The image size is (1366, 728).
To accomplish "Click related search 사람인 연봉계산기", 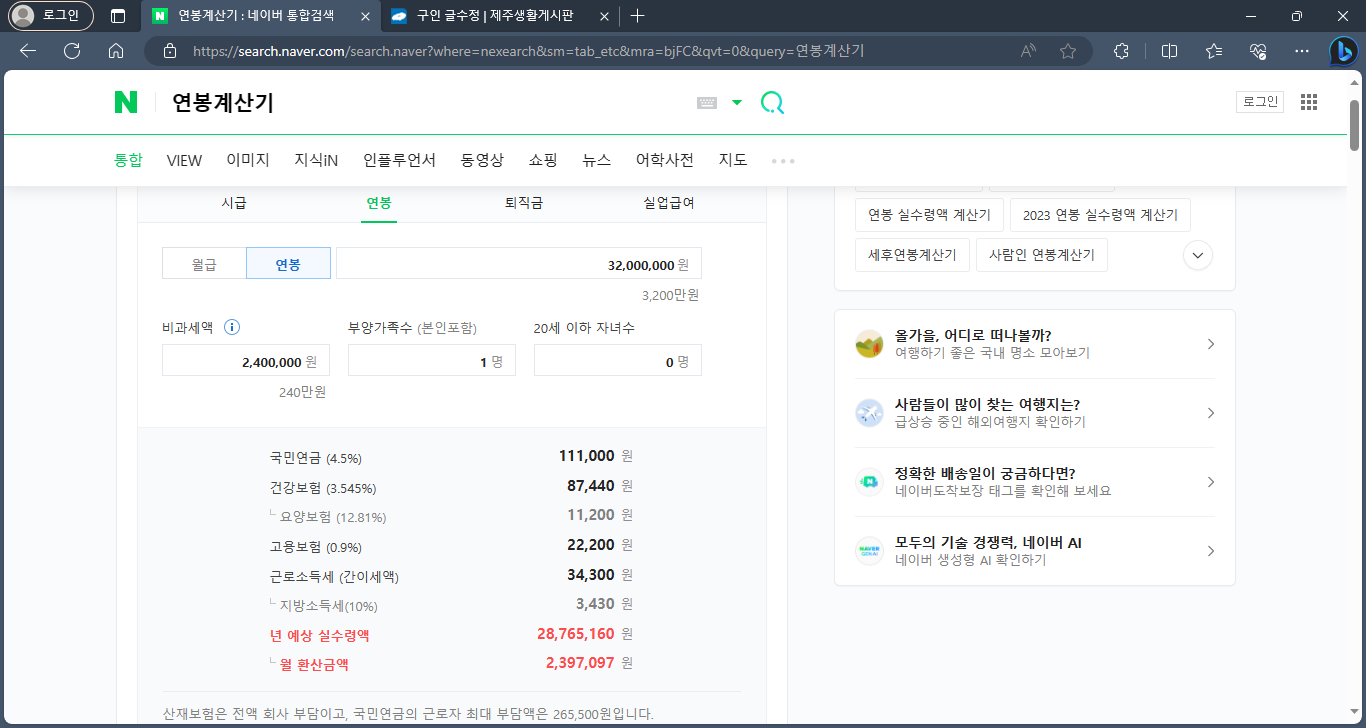I will [x=1042, y=254].
